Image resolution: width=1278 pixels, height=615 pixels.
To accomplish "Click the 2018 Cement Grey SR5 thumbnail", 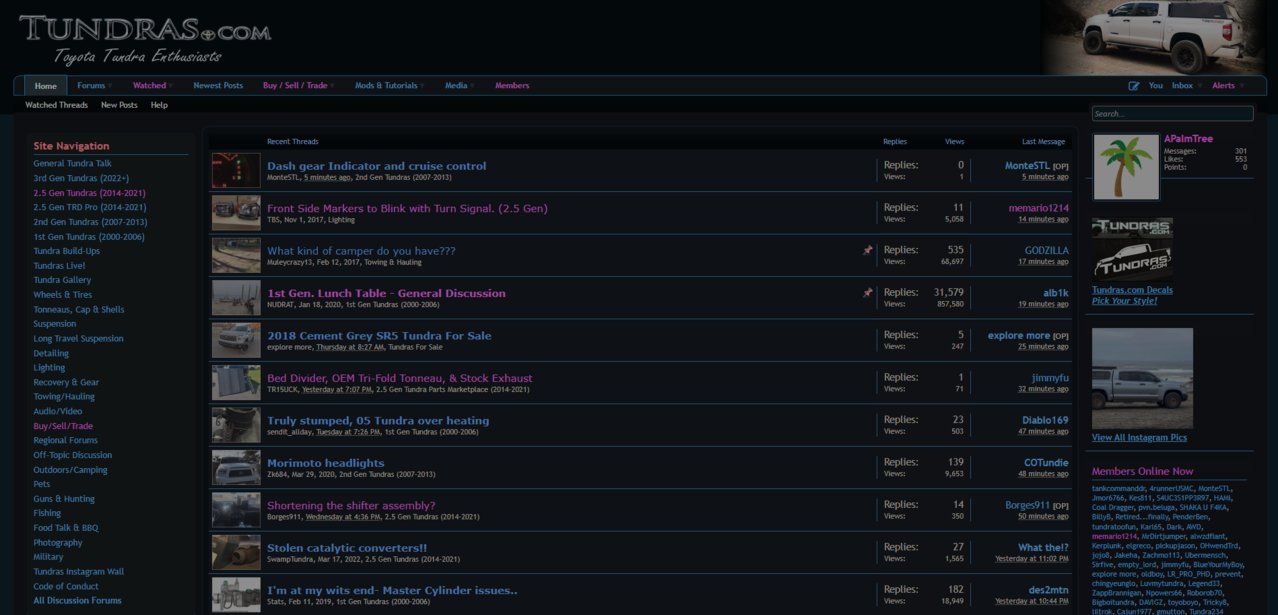I will click(x=236, y=340).
